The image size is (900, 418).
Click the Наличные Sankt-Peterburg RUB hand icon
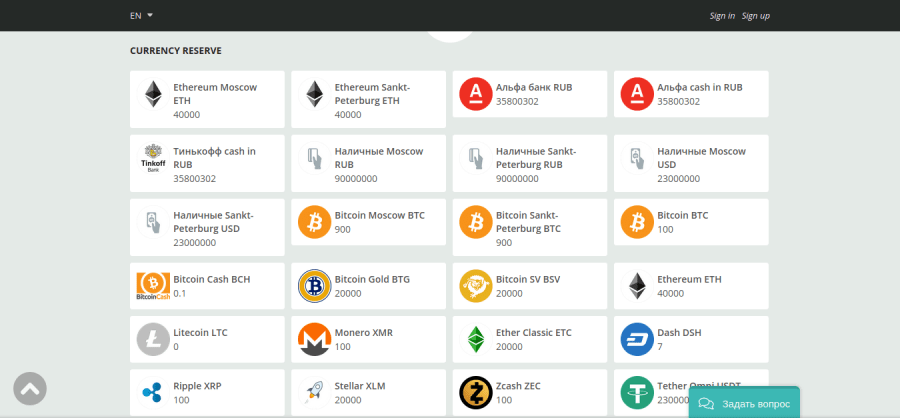pyautogui.click(x=476, y=158)
